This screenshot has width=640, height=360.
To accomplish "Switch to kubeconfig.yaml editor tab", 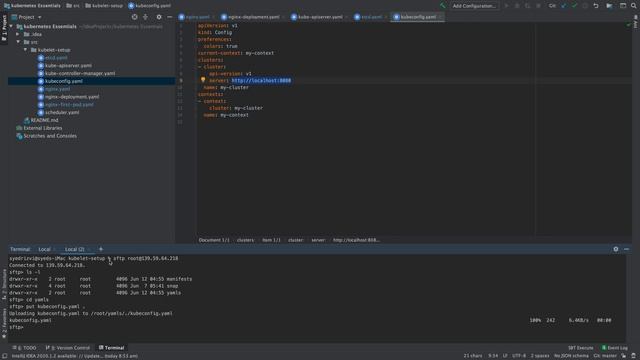I will pyautogui.click(x=418, y=17).
